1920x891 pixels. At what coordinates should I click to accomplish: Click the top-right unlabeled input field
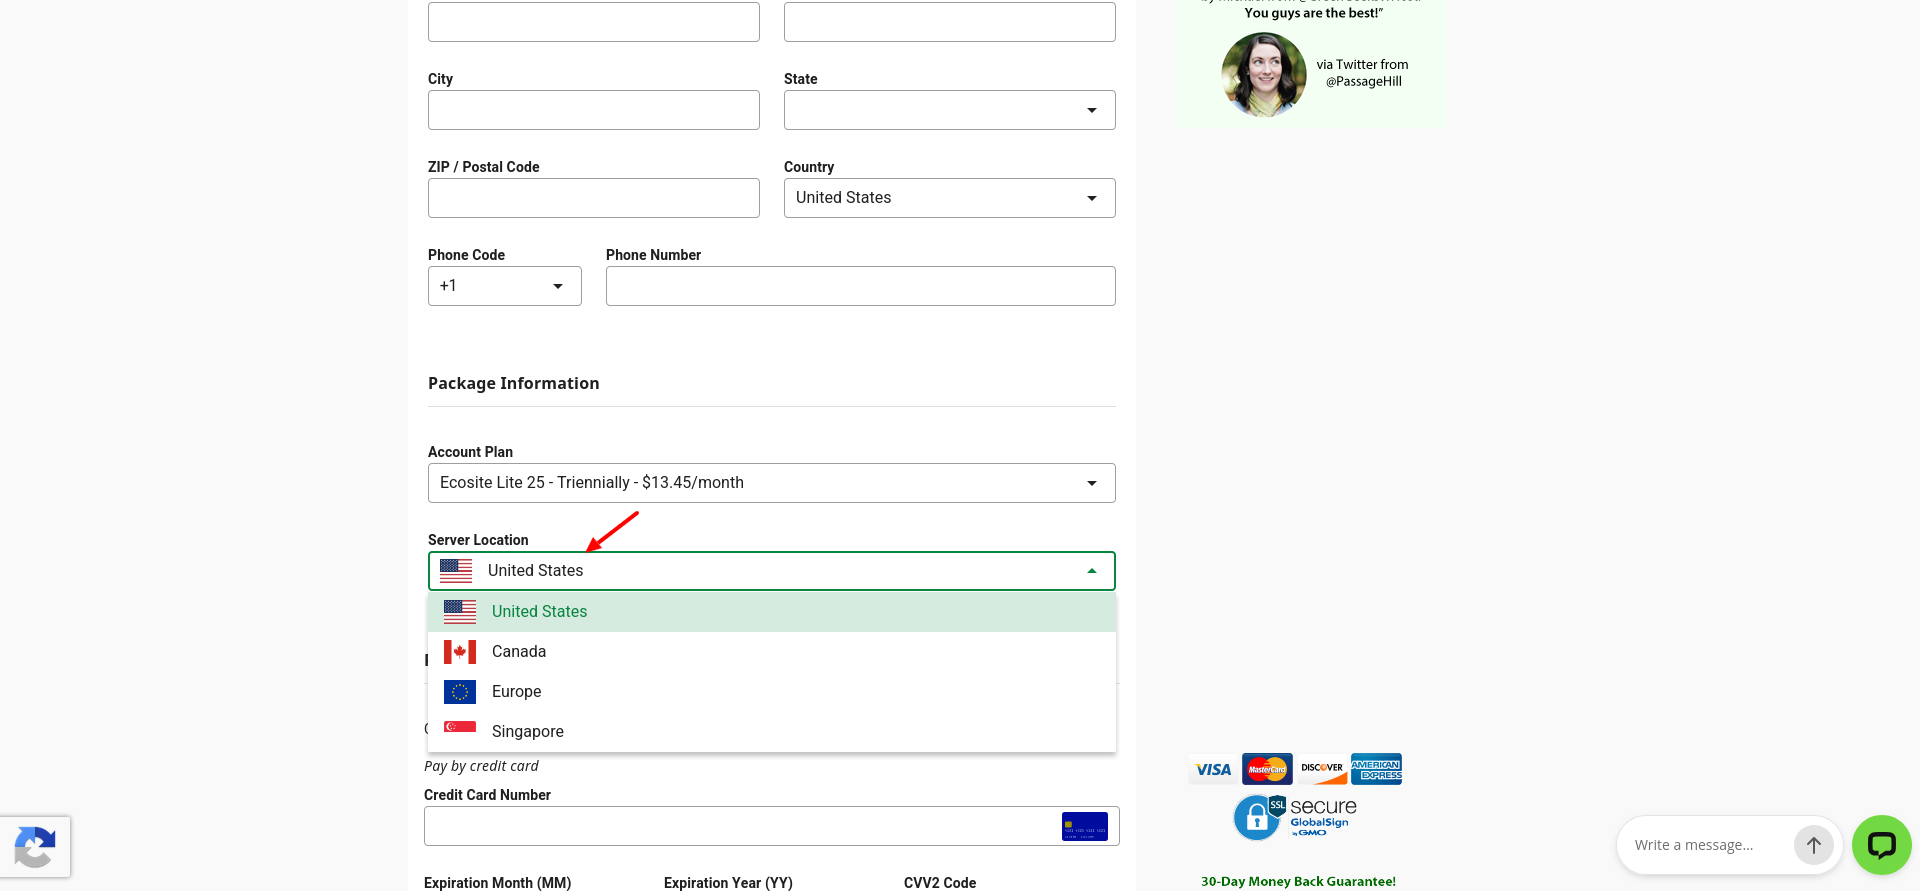point(950,22)
